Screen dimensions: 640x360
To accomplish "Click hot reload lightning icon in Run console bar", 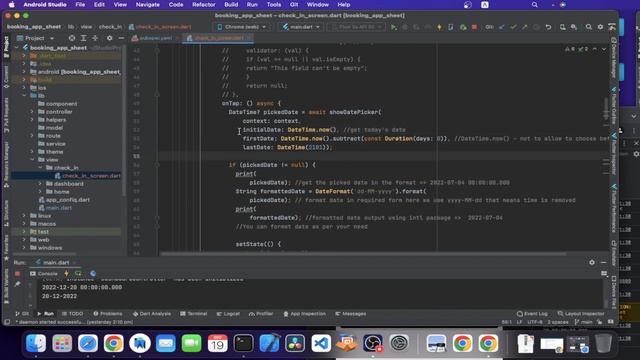I will tap(67, 273).
